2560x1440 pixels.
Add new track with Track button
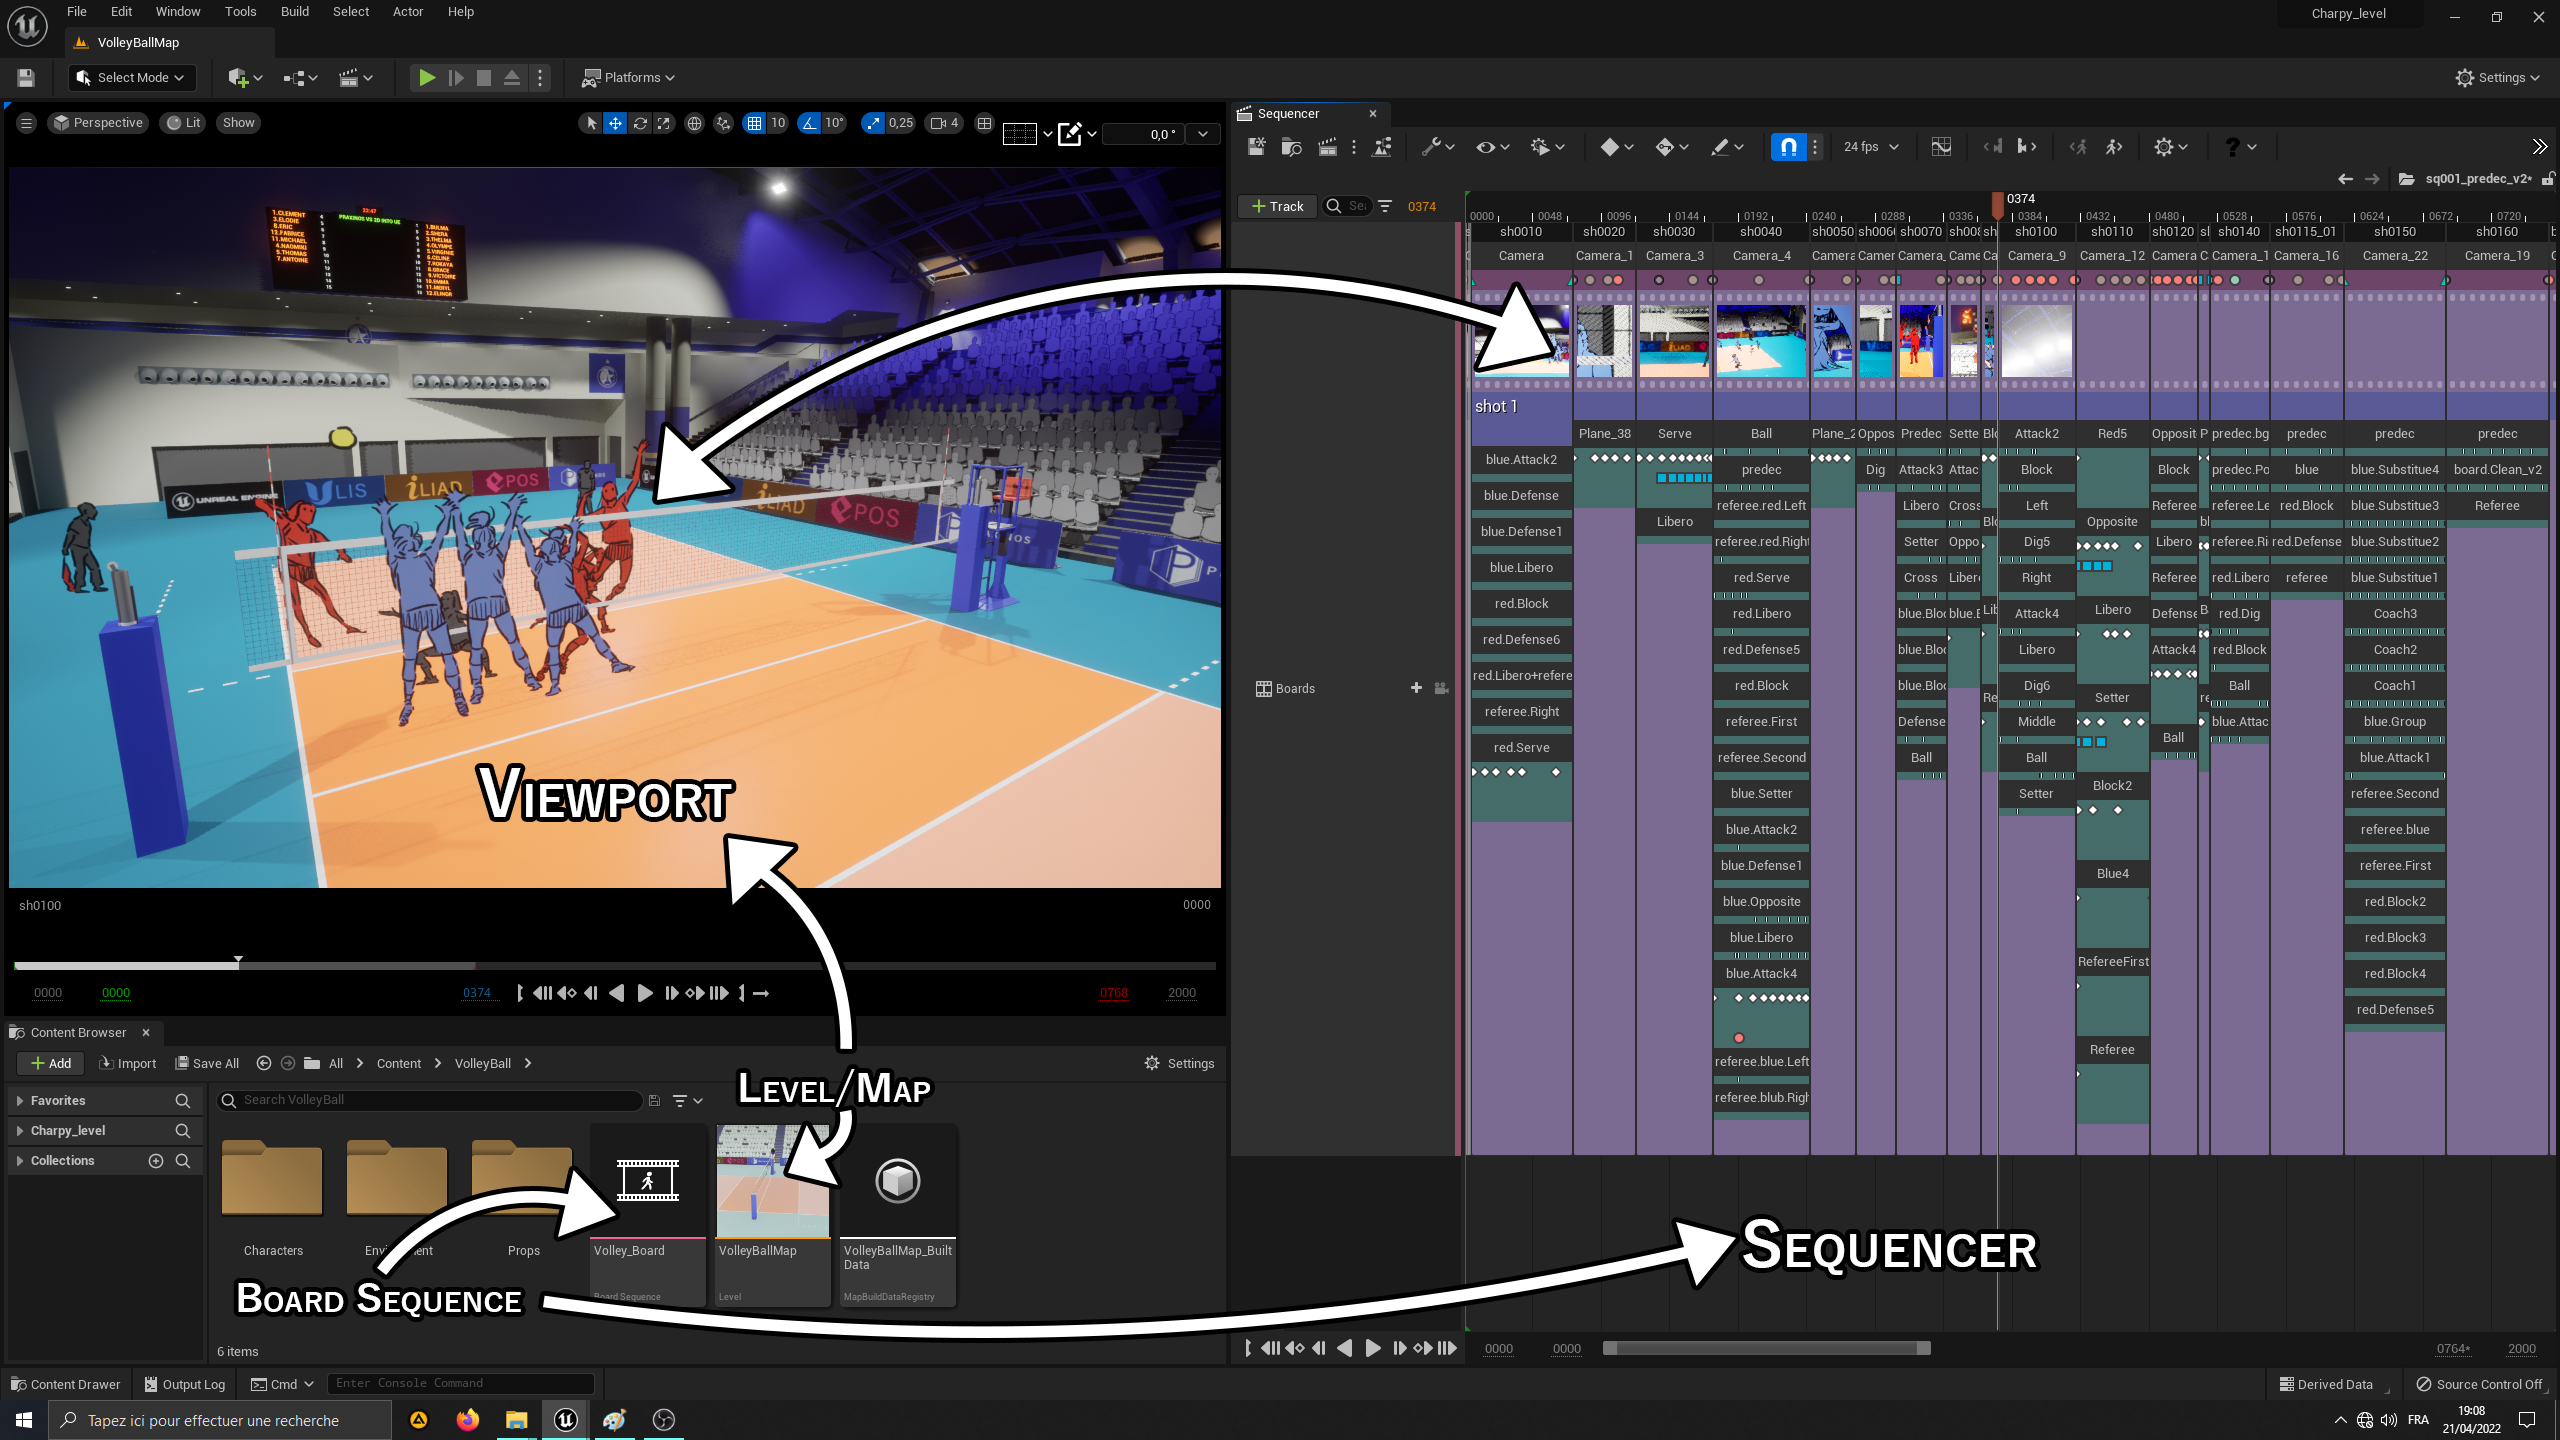pos(1277,206)
